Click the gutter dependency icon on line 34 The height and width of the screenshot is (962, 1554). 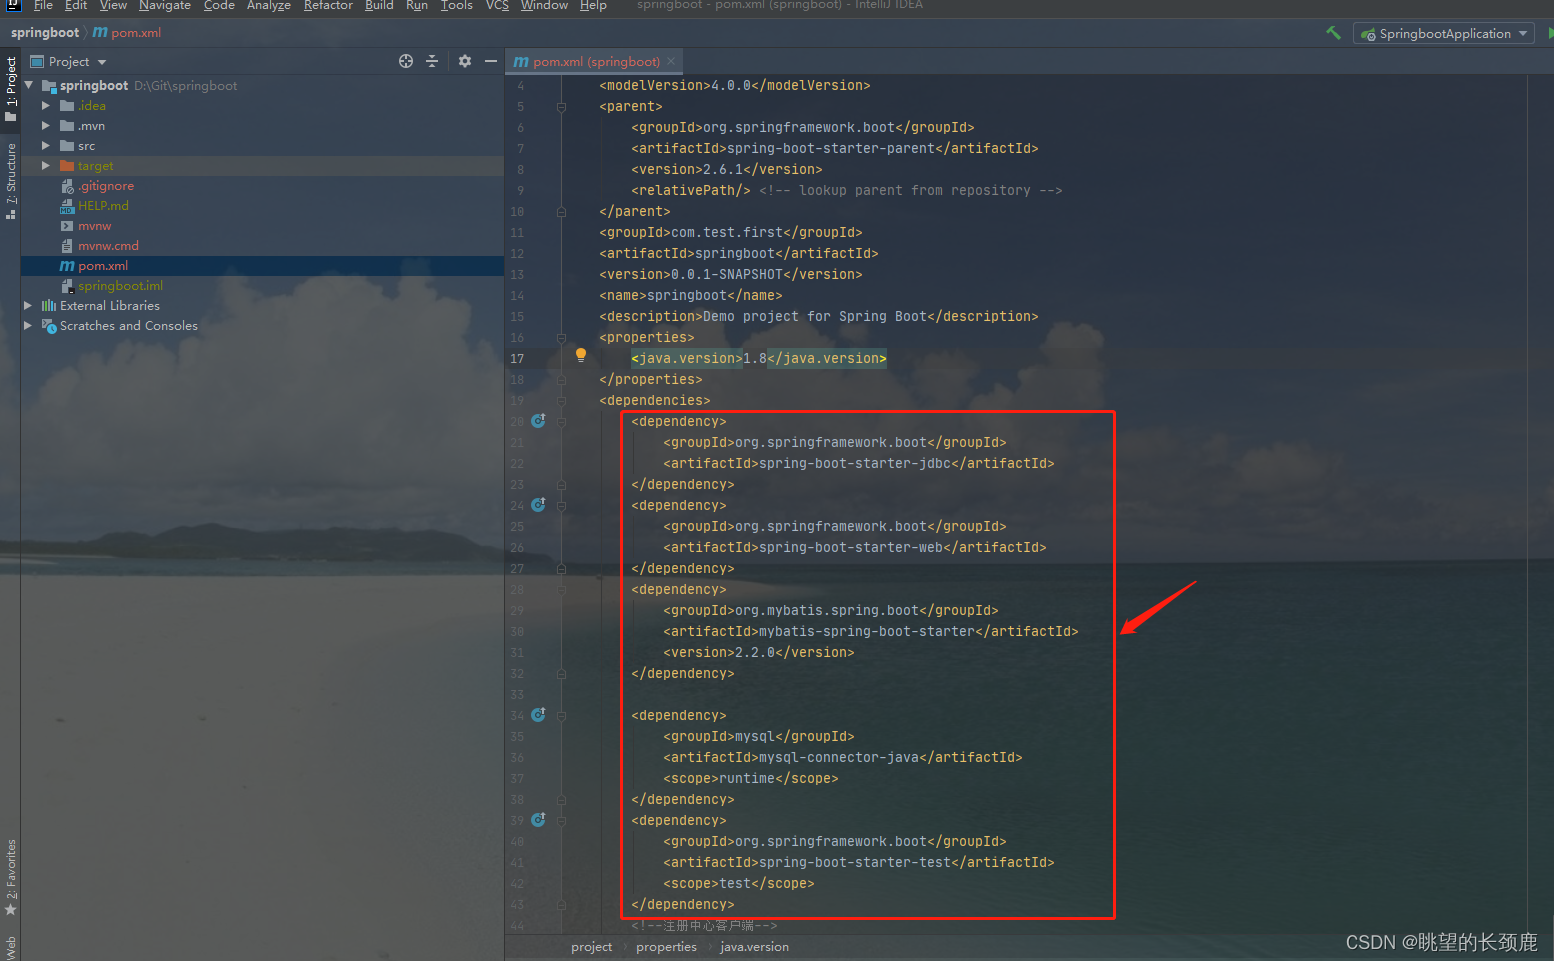(x=538, y=715)
